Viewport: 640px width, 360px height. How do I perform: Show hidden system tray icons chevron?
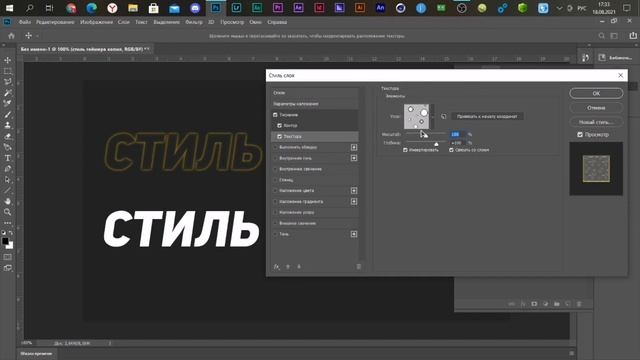559,8
